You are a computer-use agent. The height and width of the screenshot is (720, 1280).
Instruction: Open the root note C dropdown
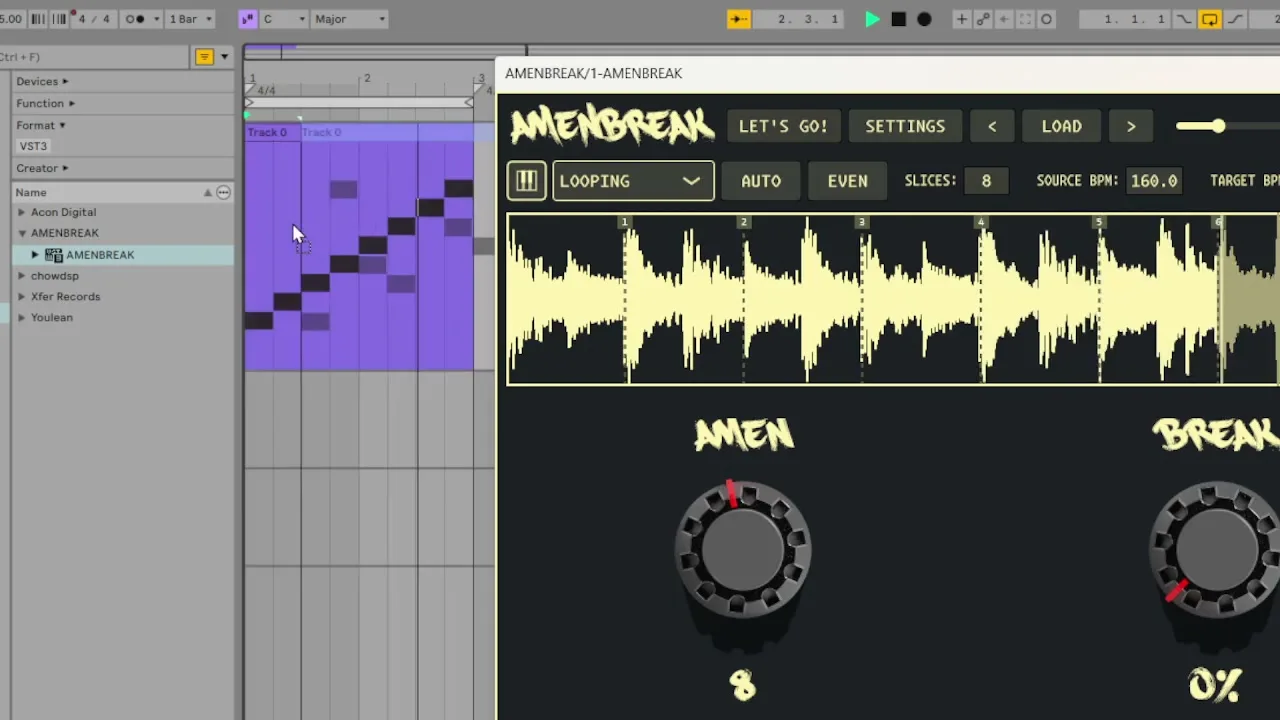283,19
